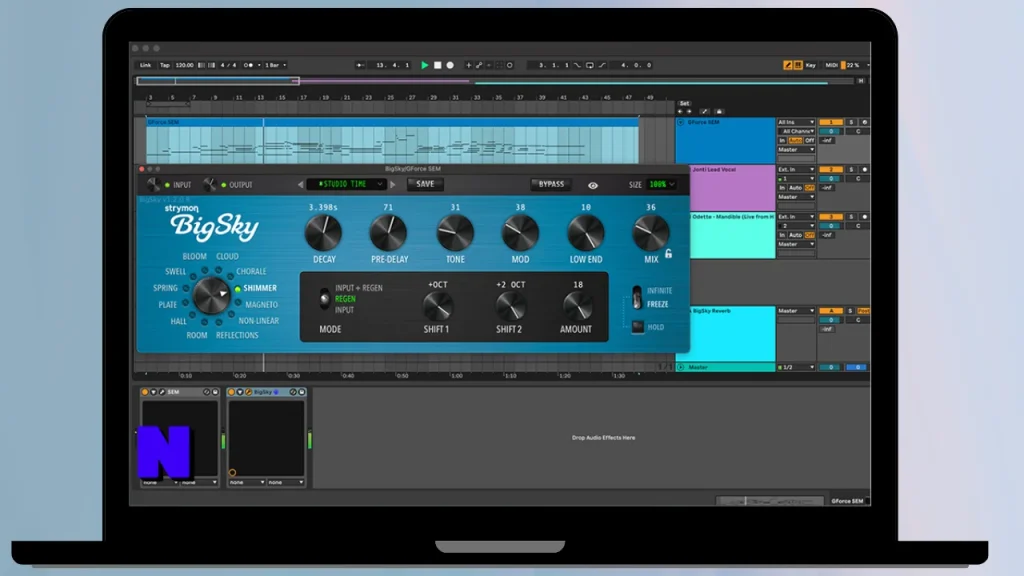Click the TONE knob
This screenshot has width=1024, height=576.
(x=455, y=232)
